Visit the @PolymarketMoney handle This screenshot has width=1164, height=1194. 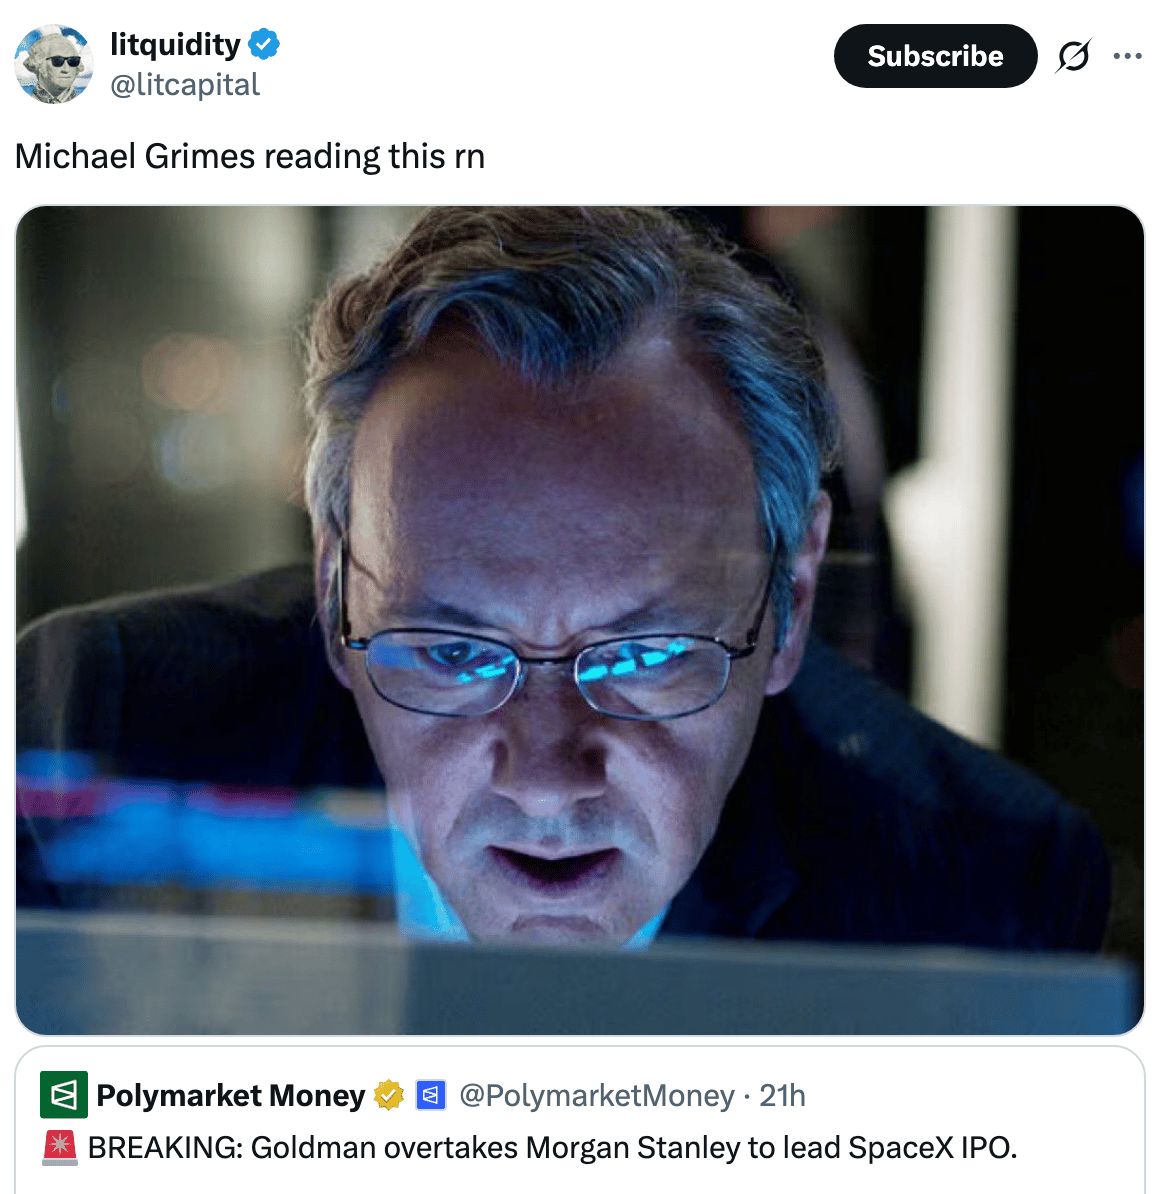[x=597, y=1096]
